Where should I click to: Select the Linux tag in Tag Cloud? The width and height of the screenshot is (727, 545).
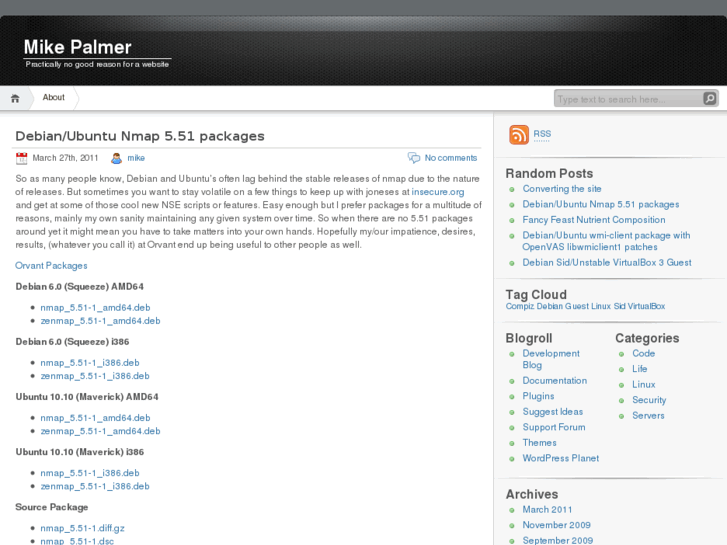click(x=601, y=306)
